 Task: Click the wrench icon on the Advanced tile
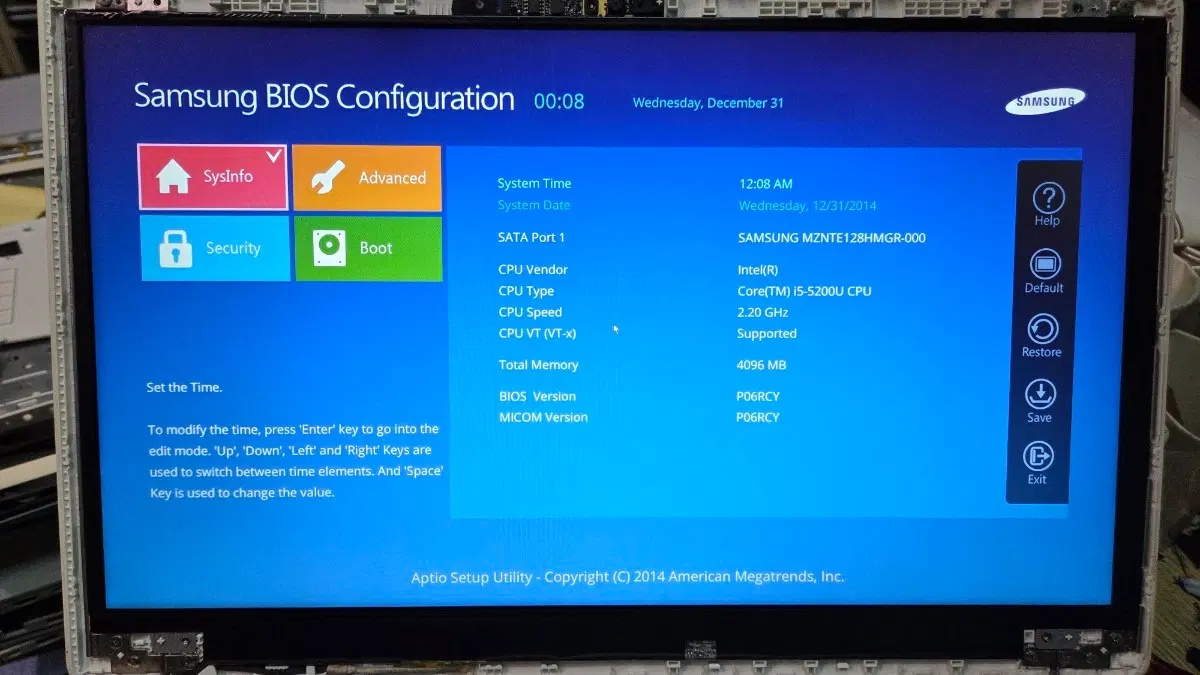(x=327, y=178)
